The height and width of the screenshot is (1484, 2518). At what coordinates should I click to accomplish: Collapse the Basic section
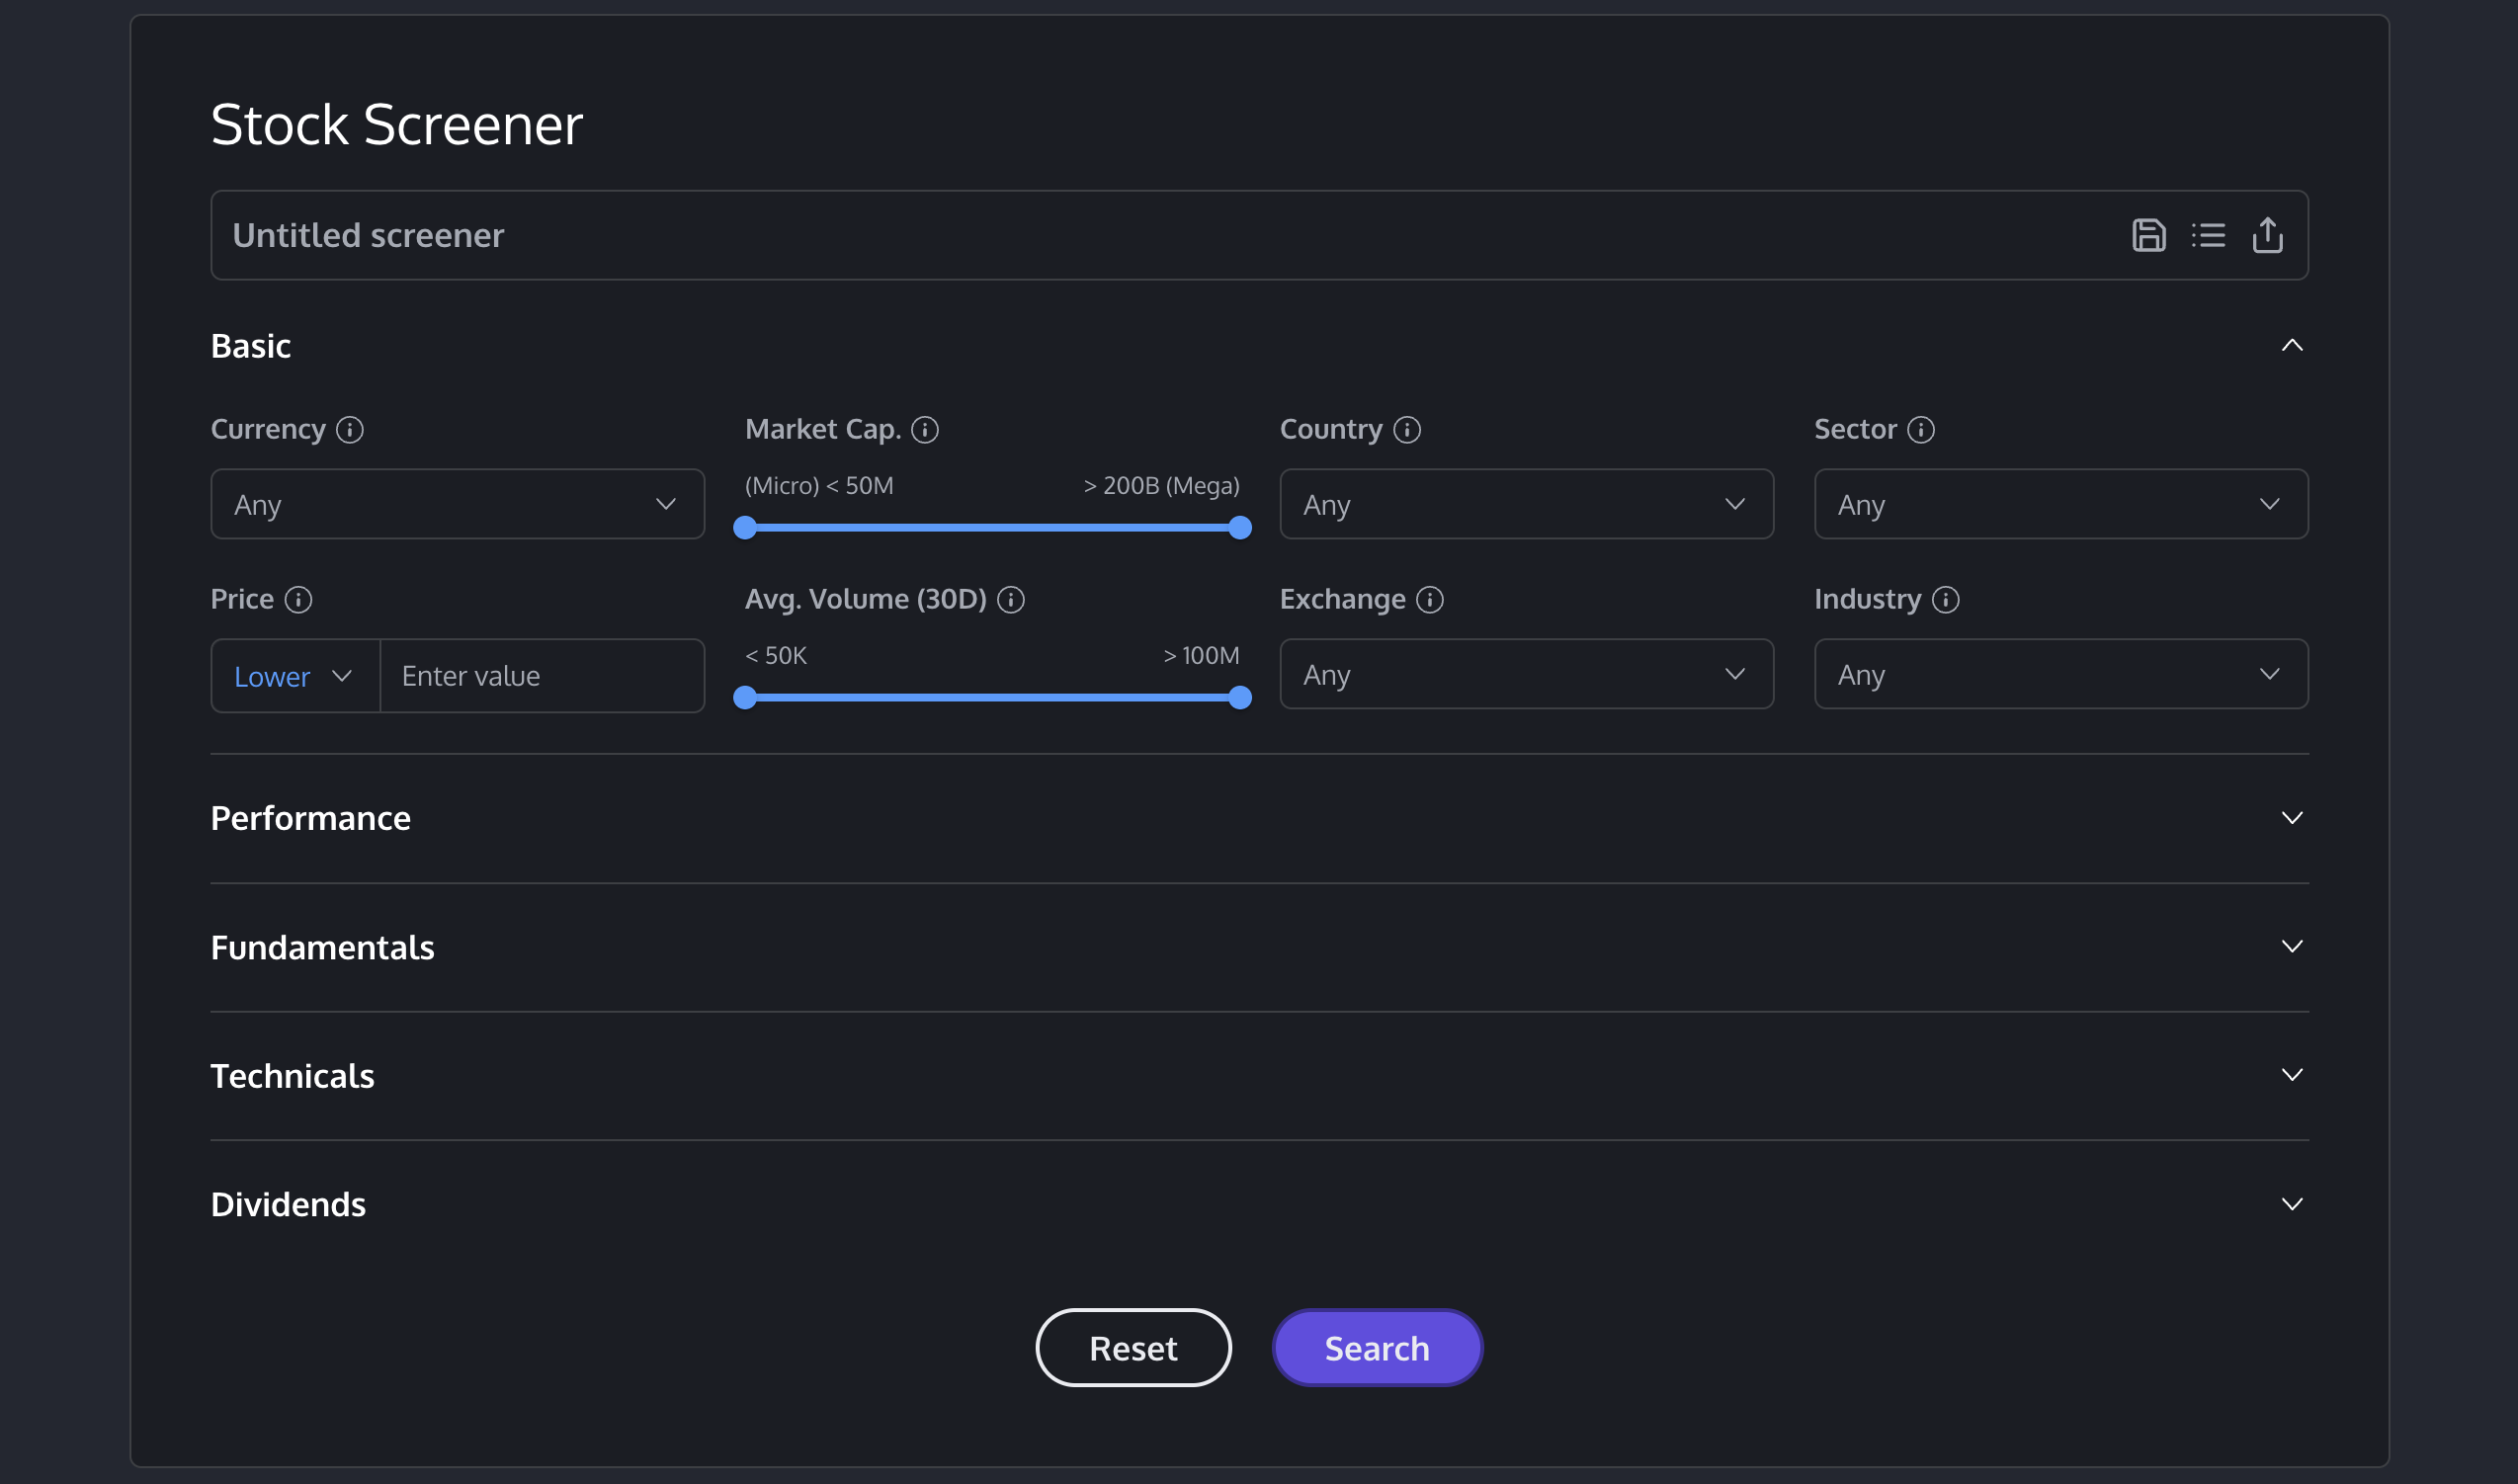coord(2292,345)
